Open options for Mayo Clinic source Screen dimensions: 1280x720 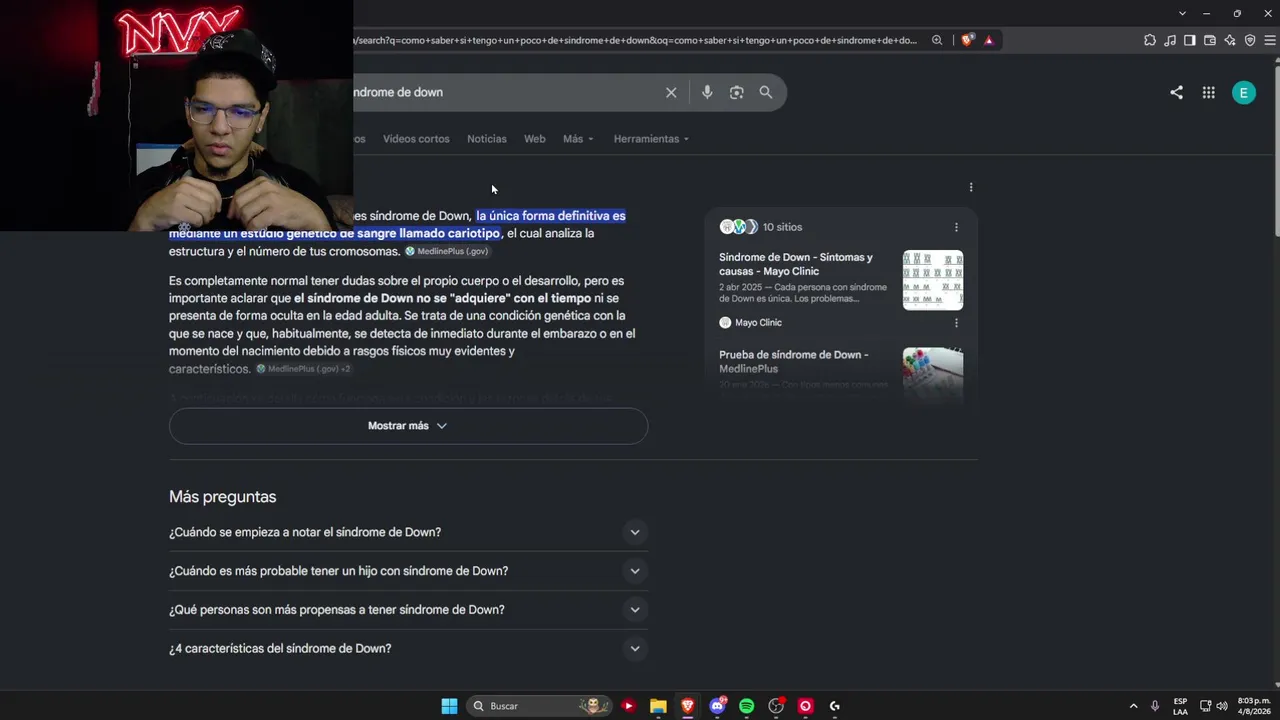956,323
